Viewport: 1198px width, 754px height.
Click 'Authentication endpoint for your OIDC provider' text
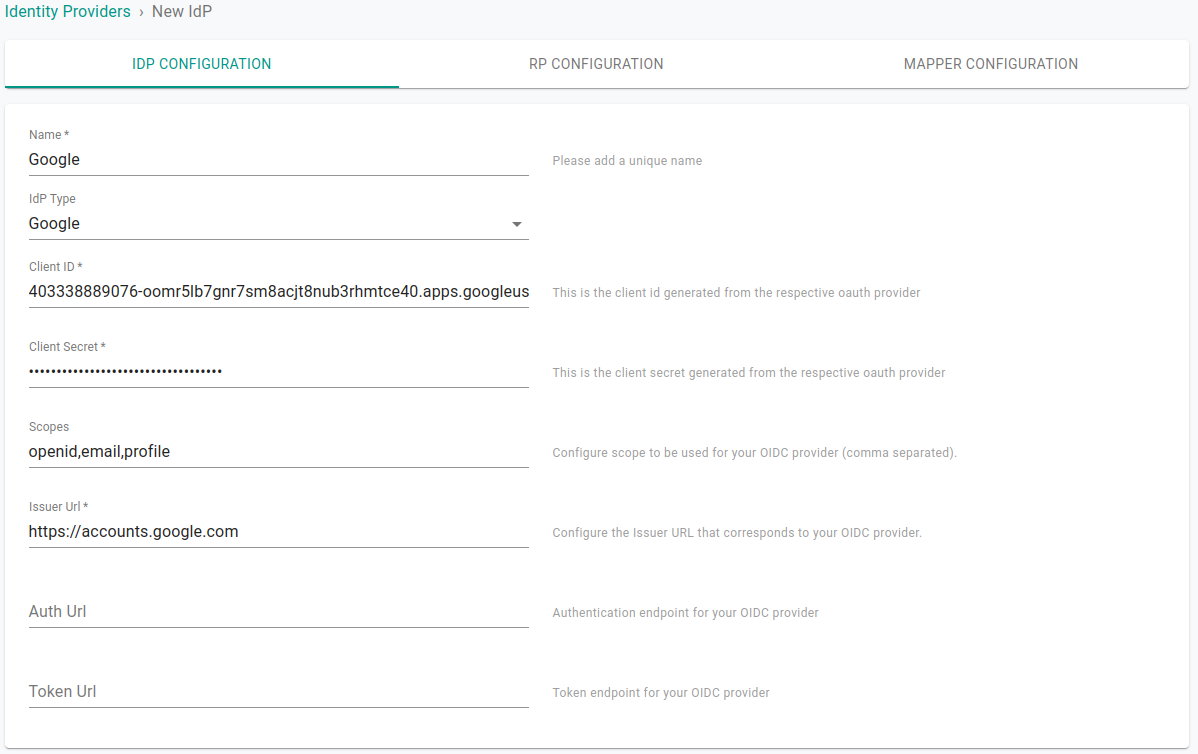(x=685, y=613)
